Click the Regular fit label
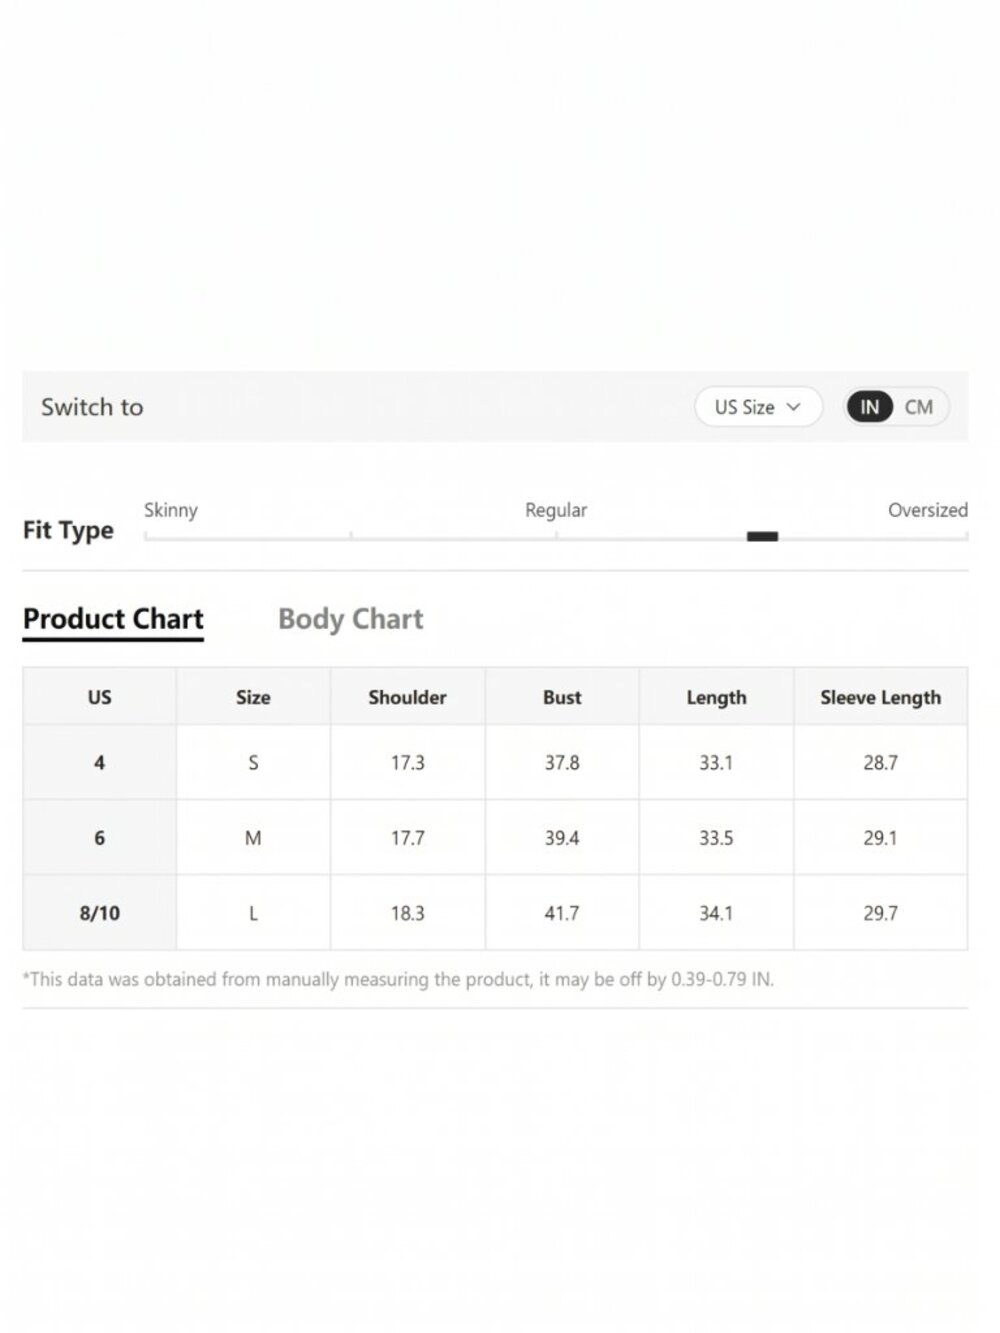Screen dimensions: 1000x1333 556,510
